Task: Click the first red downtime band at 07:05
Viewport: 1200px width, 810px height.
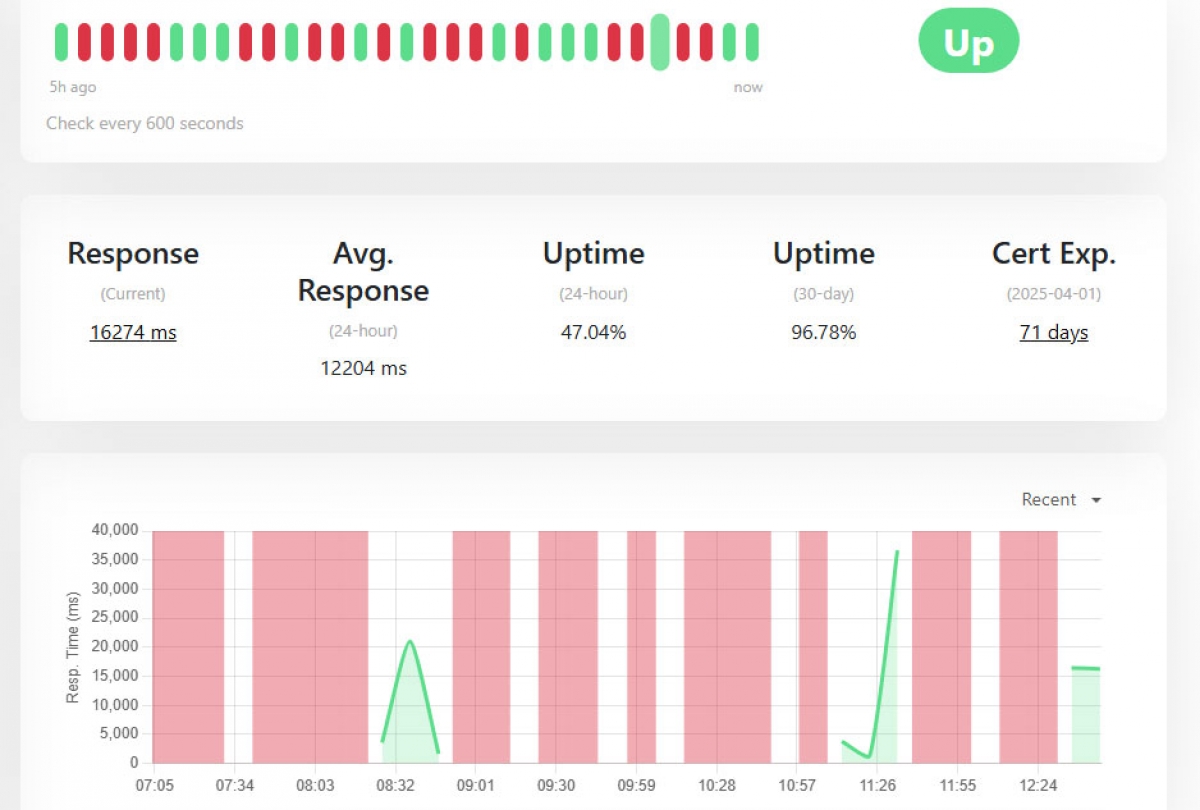Action: [188, 646]
